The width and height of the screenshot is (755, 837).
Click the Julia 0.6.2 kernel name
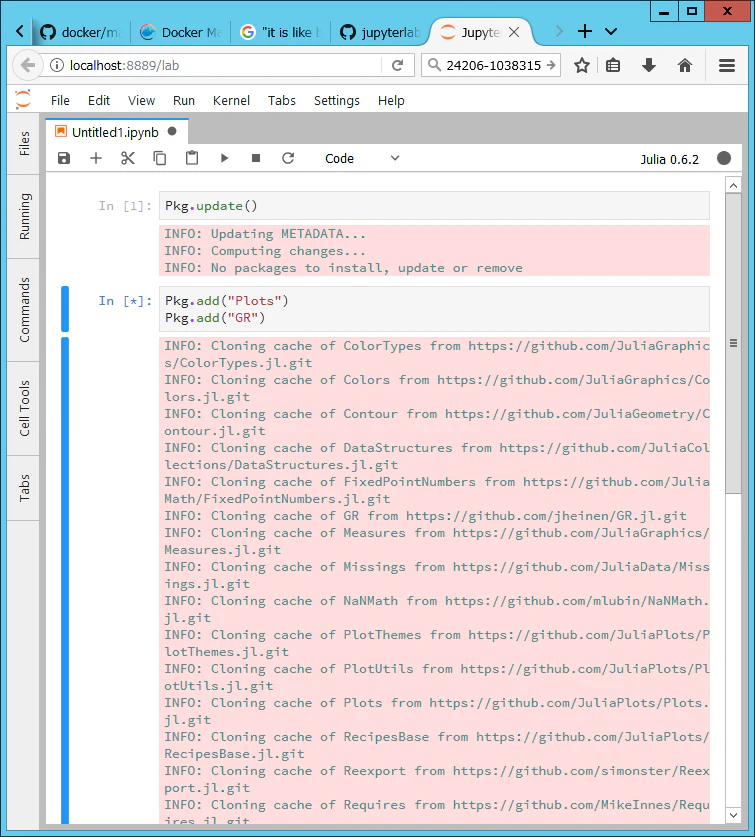pyautogui.click(x=670, y=160)
